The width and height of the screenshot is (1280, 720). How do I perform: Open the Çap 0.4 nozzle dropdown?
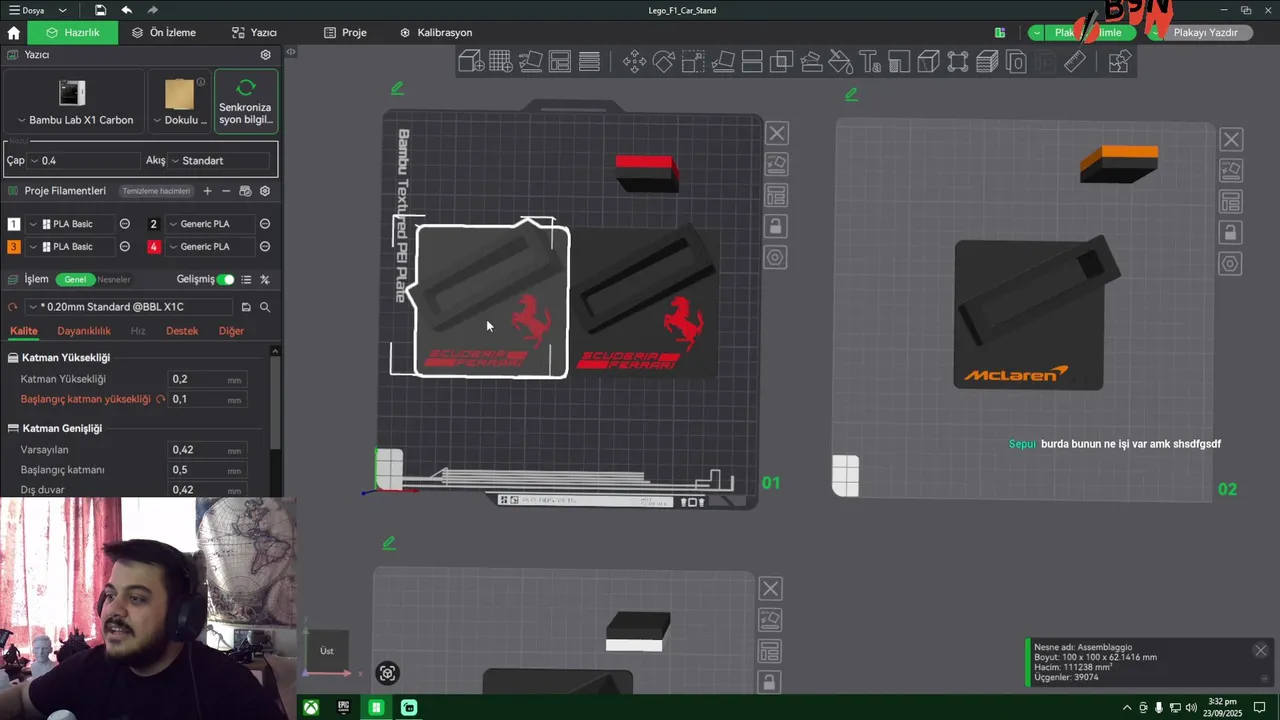(86, 160)
